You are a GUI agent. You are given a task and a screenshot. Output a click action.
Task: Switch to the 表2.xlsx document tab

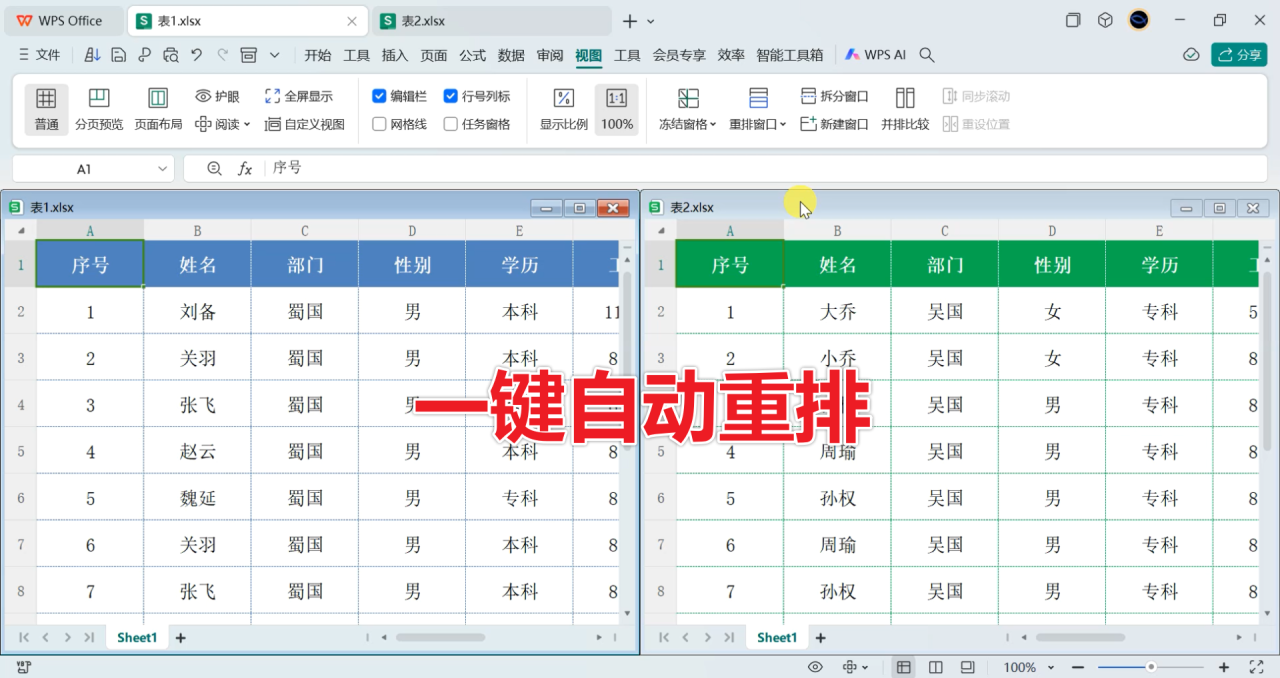(x=491, y=21)
